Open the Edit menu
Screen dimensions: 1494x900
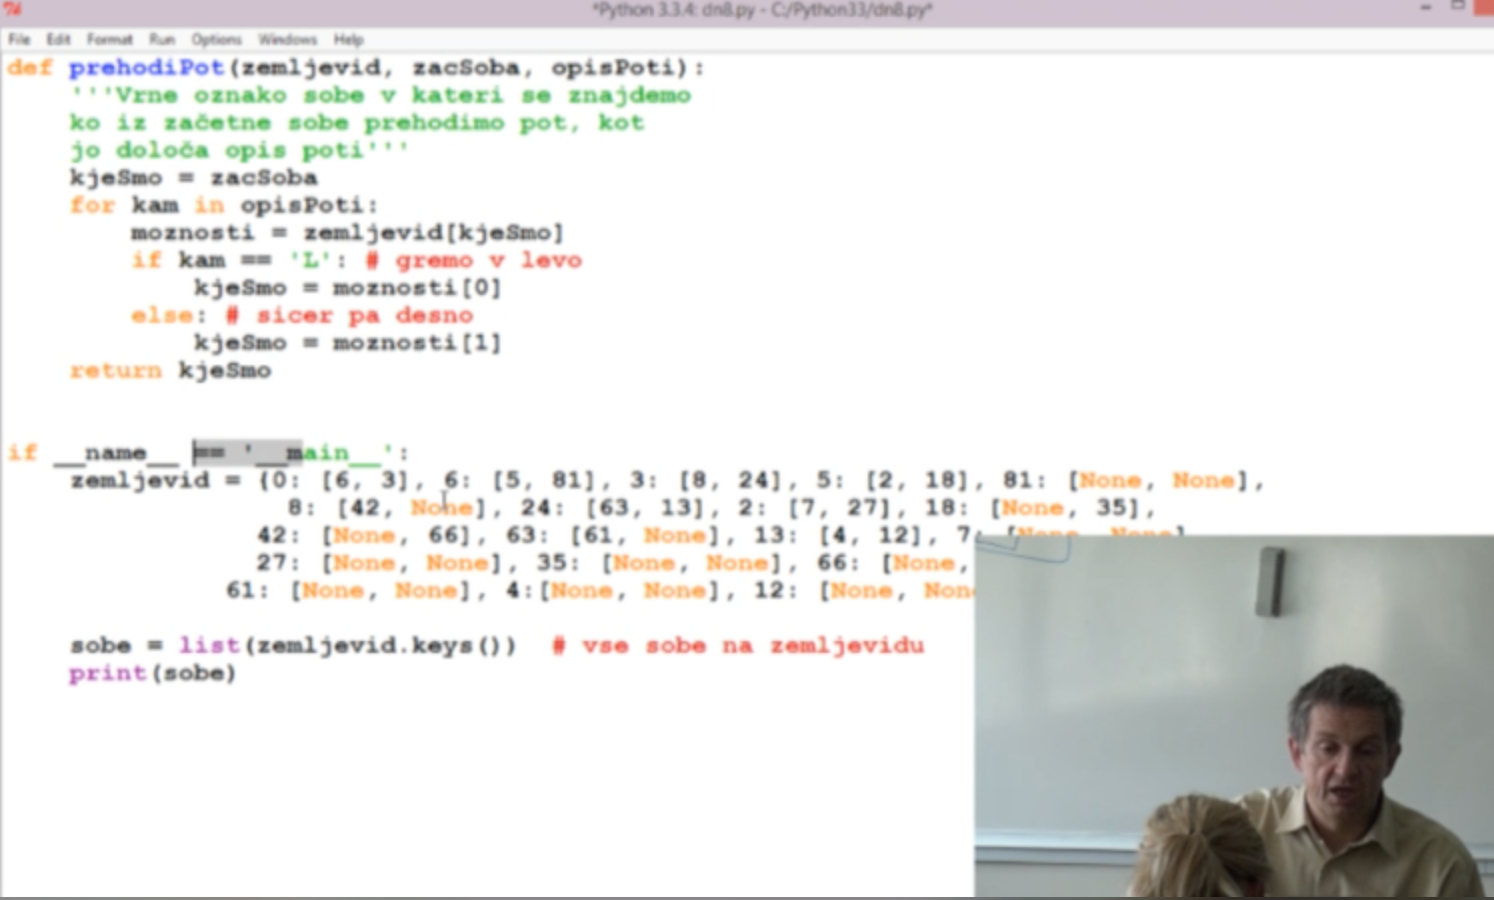(x=58, y=40)
